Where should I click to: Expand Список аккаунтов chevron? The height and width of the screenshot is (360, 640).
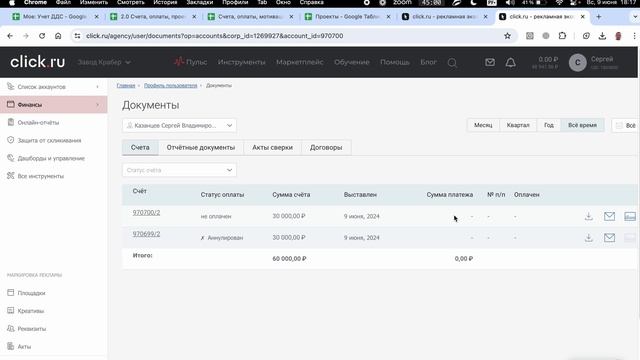(x=97, y=87)
